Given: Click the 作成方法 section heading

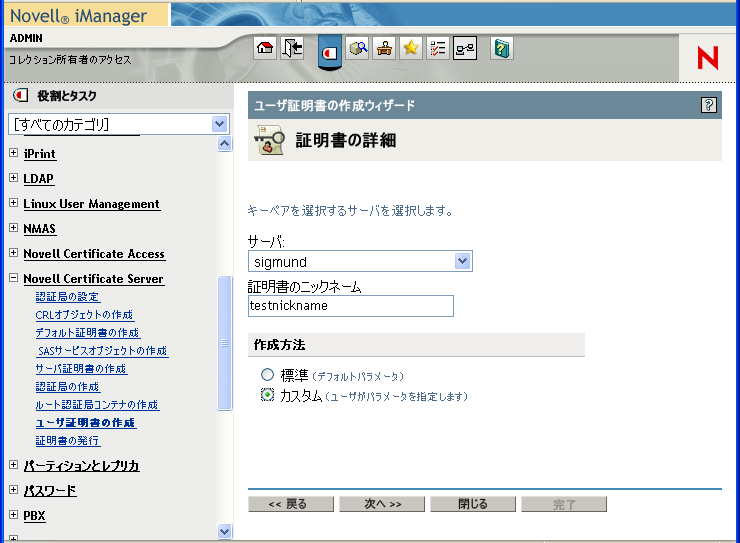Looking at the screenshot, I should [279, 345].
